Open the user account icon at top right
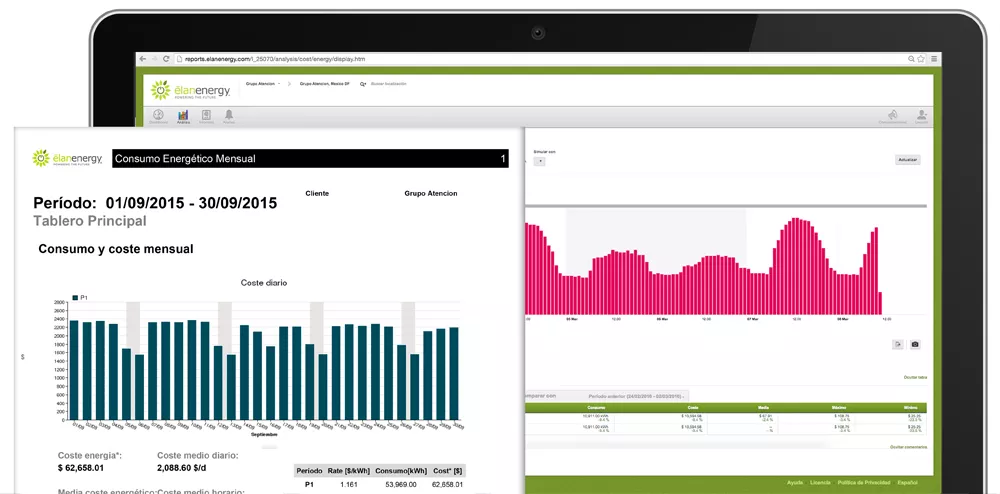 [921, 116]
